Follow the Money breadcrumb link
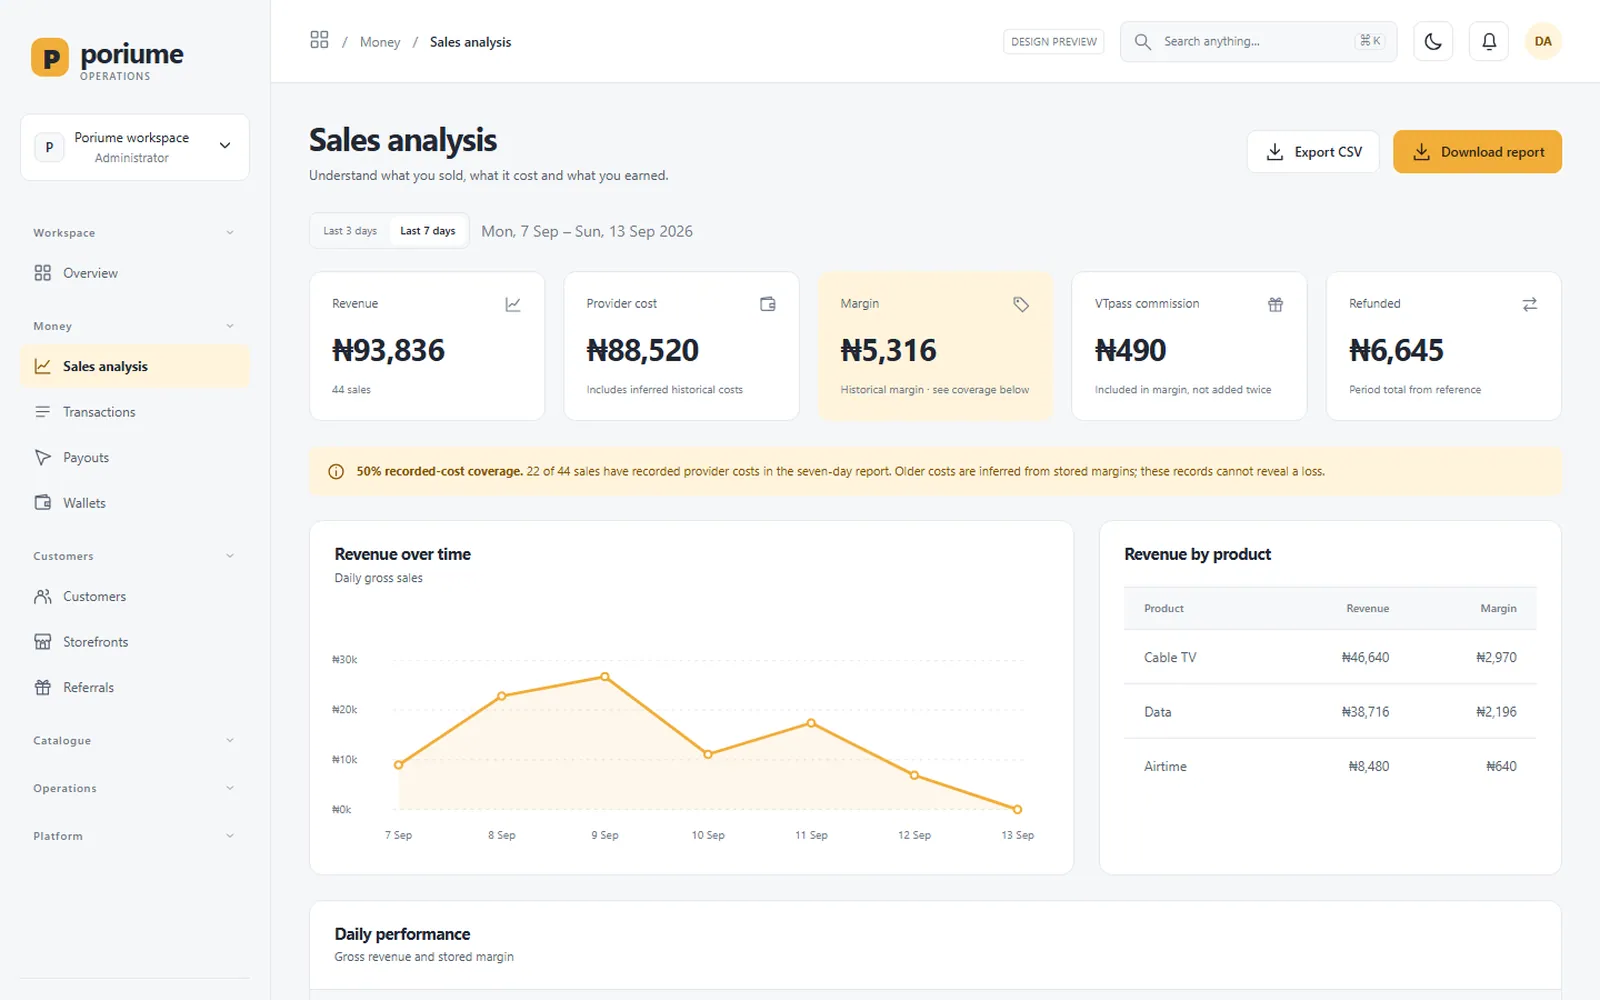 point(380,42)
